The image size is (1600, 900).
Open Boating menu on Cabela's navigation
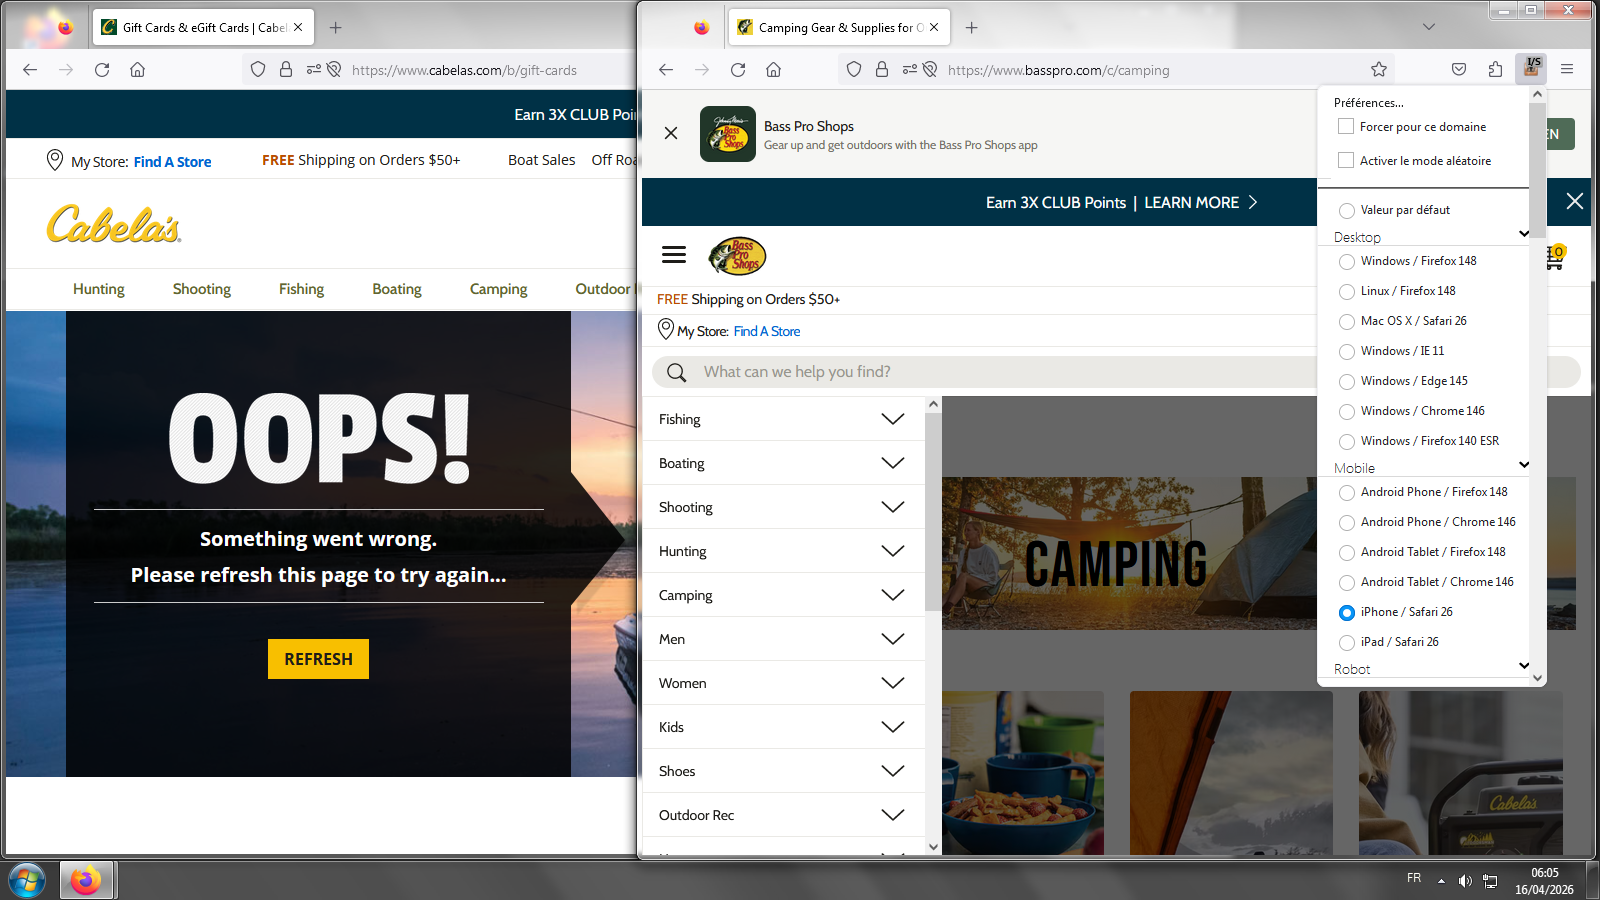397,289
